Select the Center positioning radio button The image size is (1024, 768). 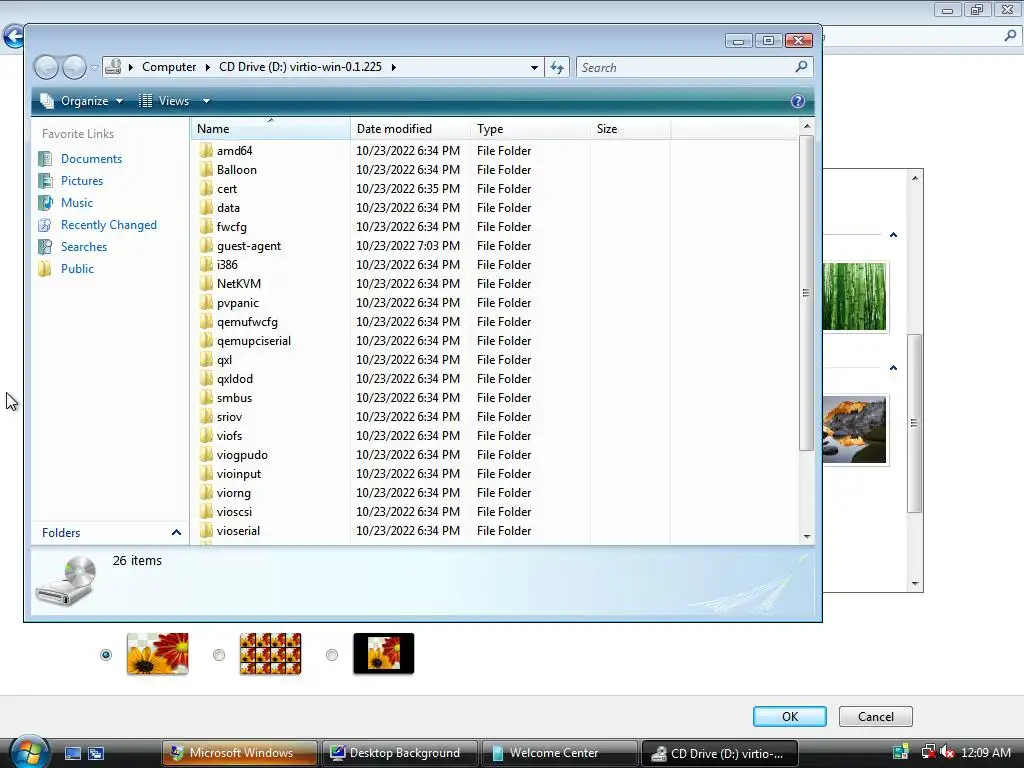point(332,654)
